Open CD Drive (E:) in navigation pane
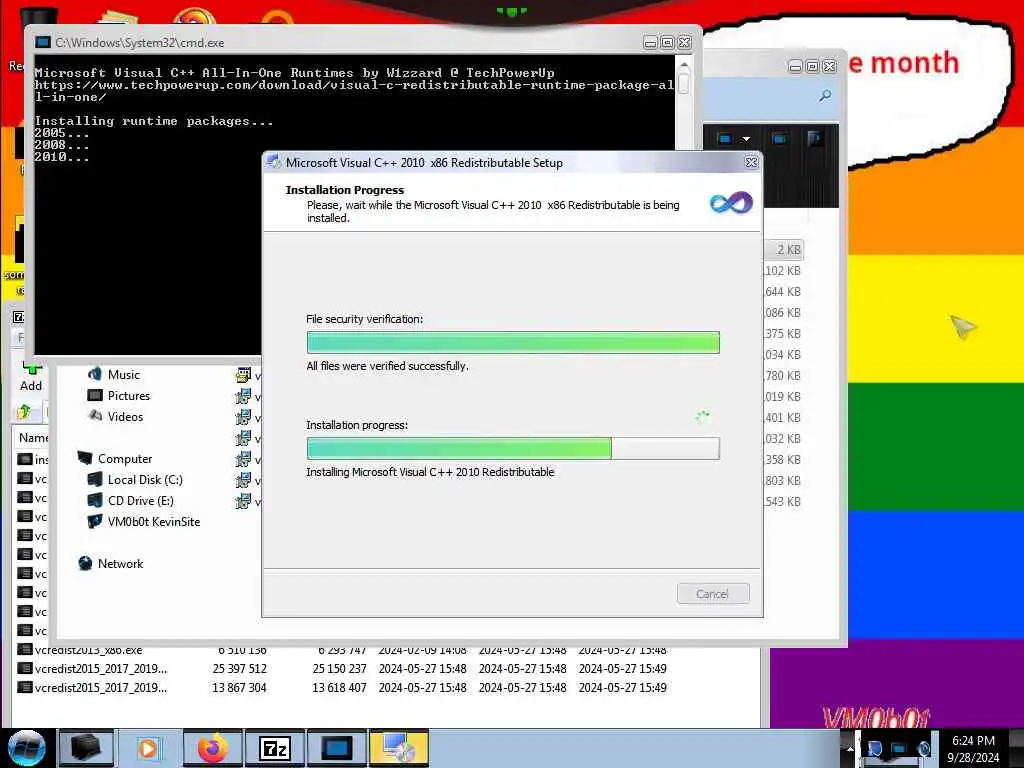1024x768 pixels. 140,501
